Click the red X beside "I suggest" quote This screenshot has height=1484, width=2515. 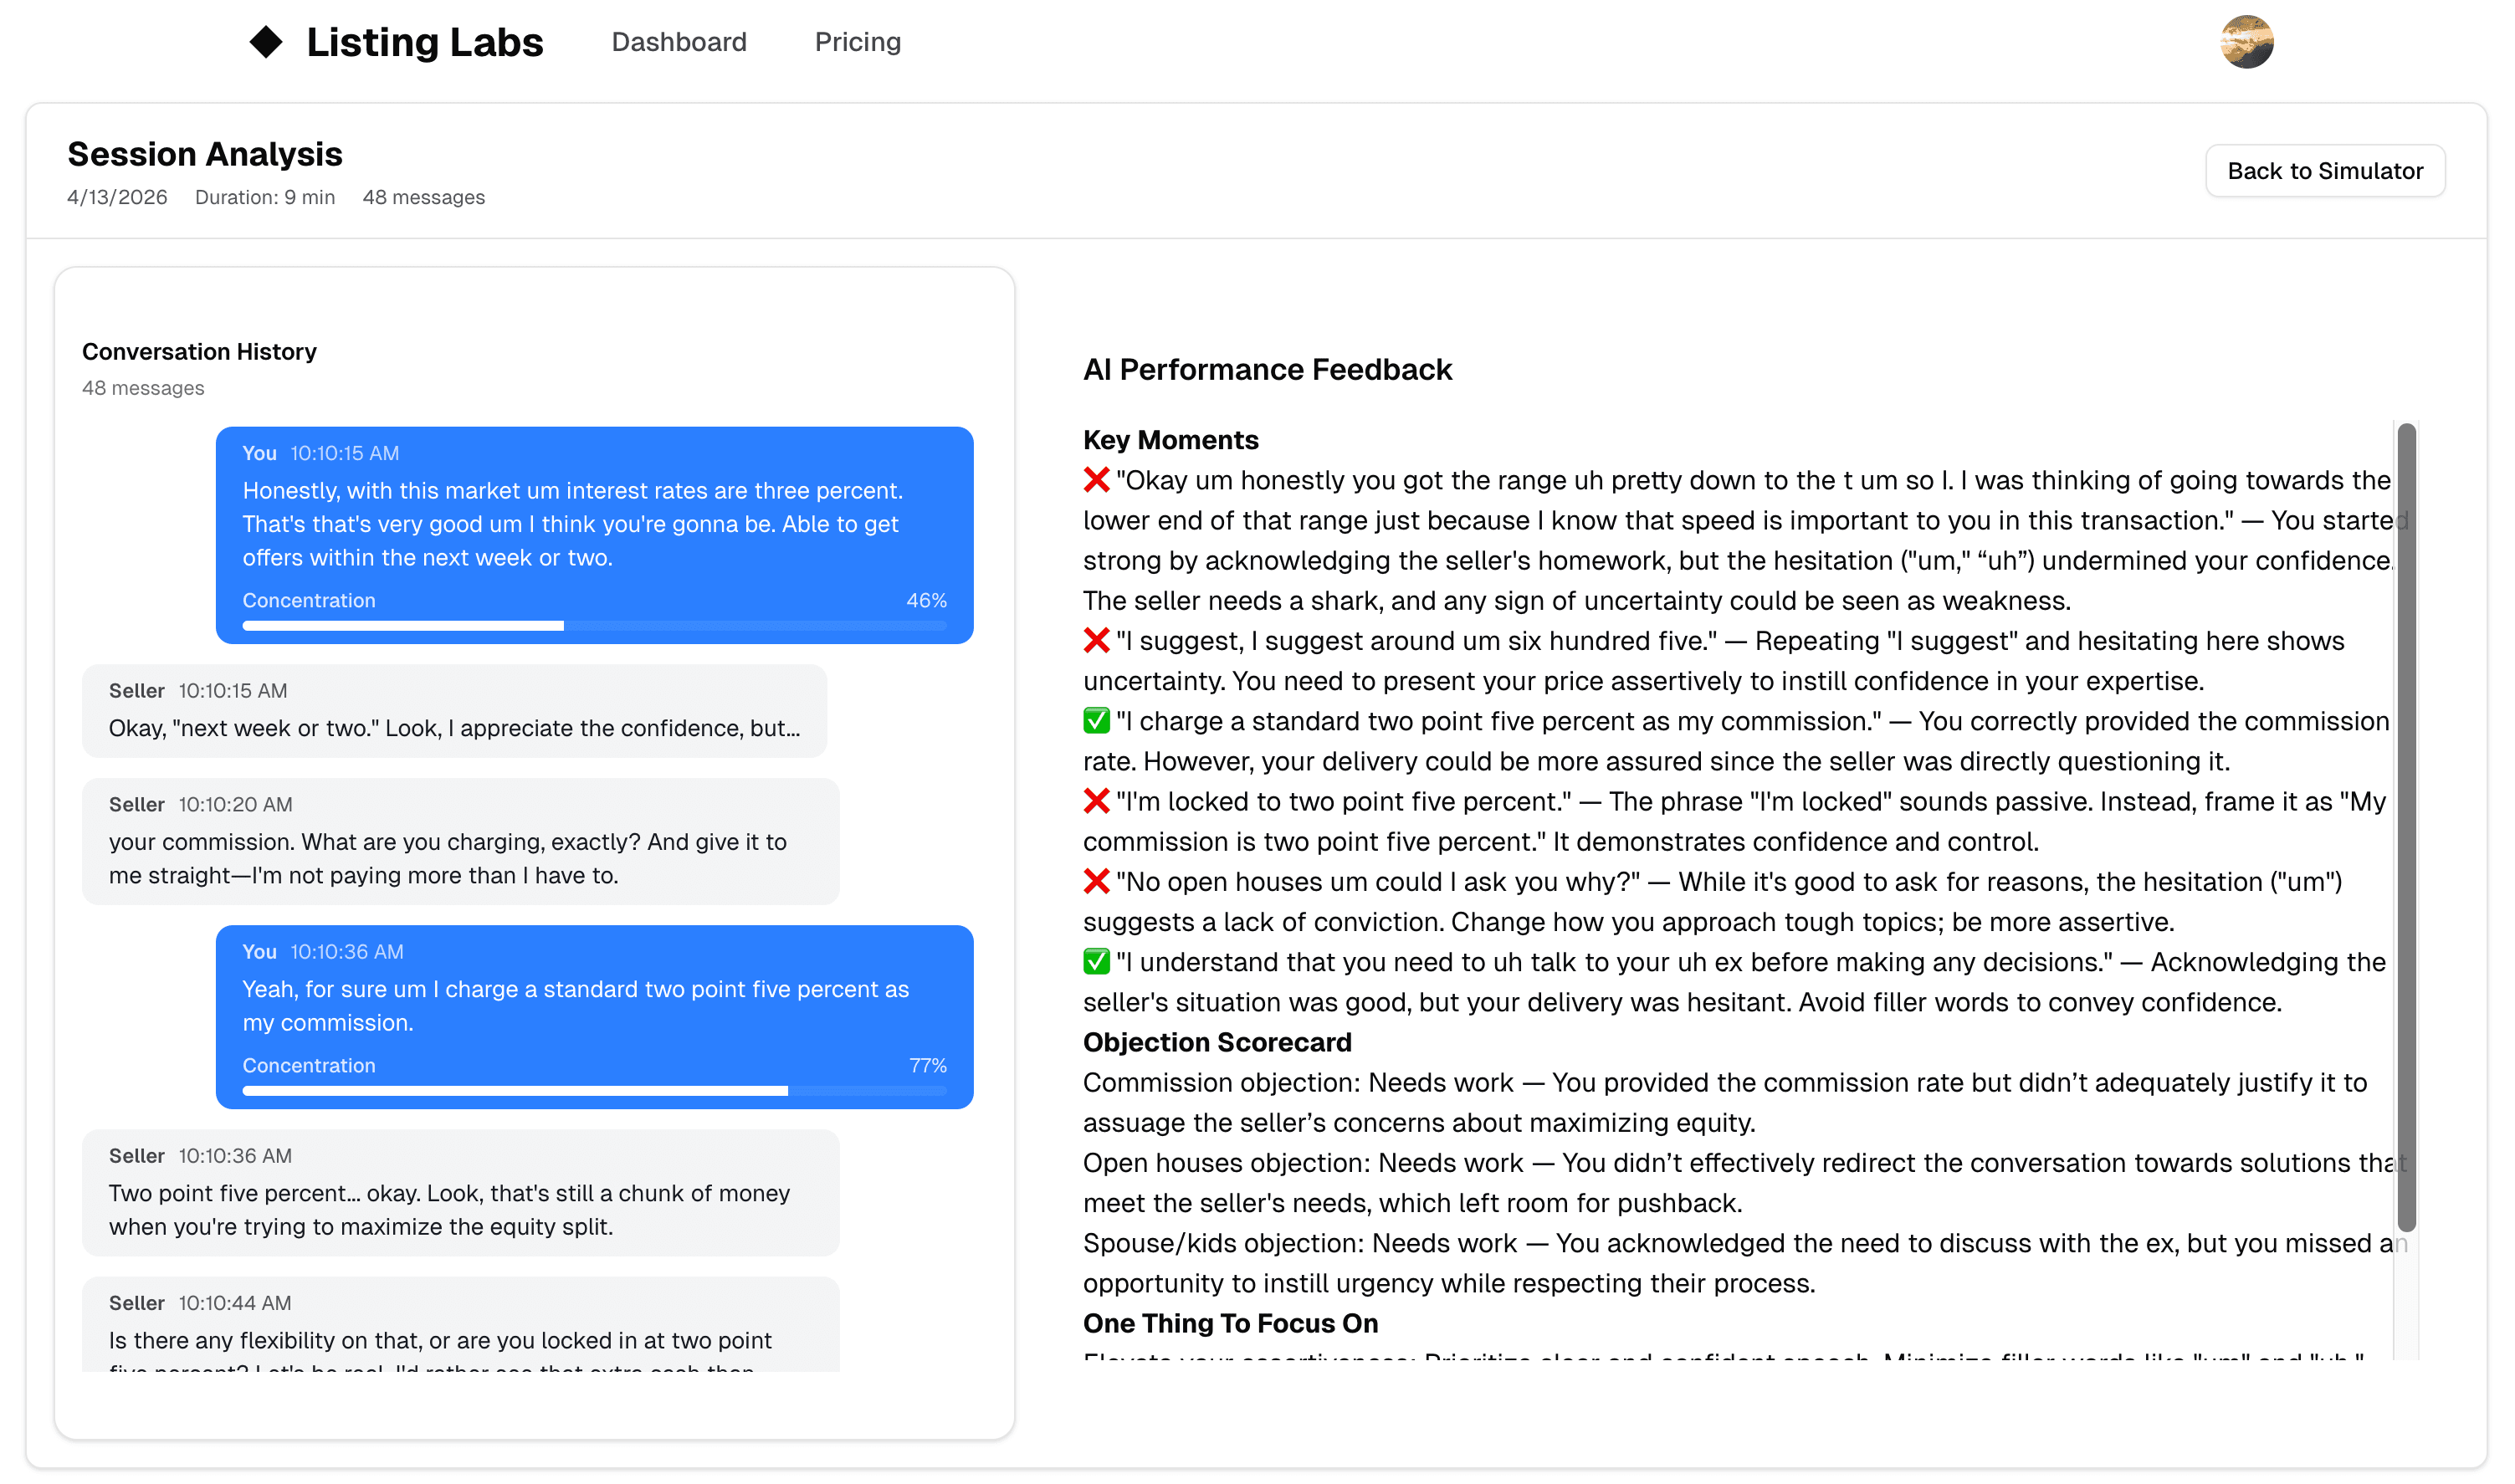point(1096,640)
